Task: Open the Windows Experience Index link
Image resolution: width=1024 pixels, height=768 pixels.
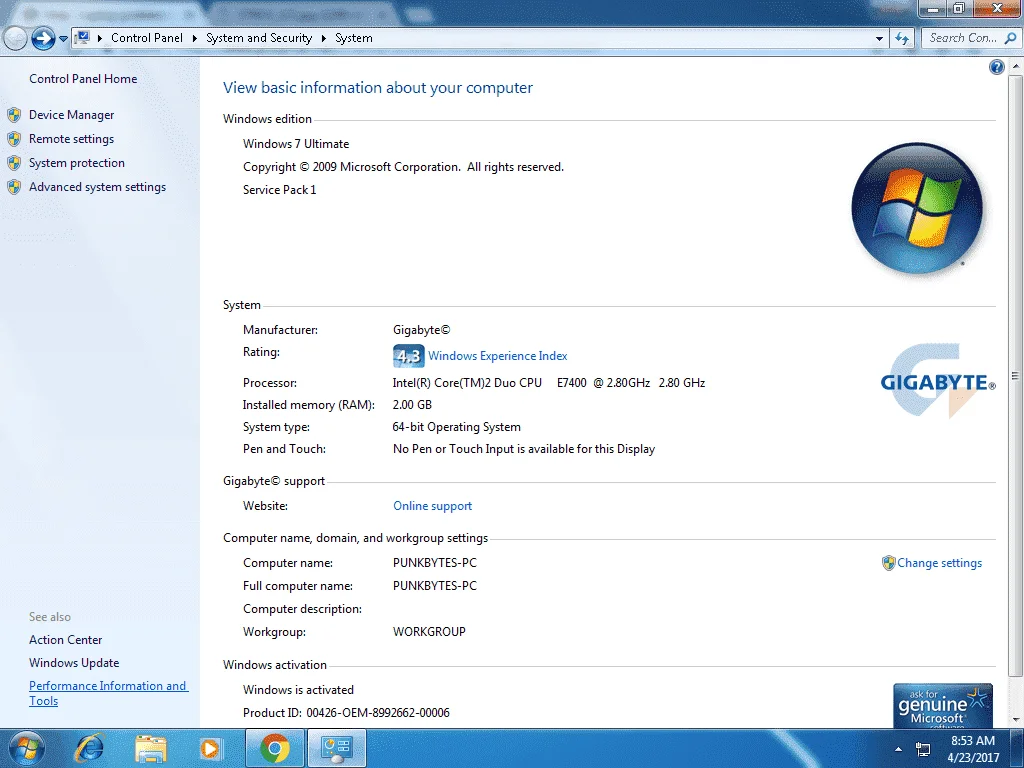Action: pos(498,356)
